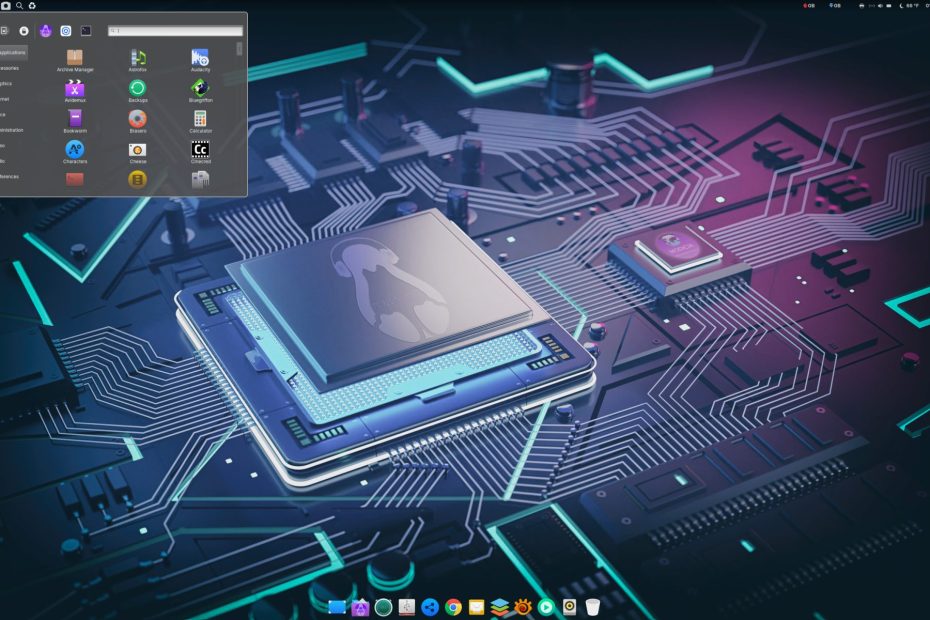Open Archive Manager from the app menu
Viewport: 930px width, 620px height.
[75, 61]
